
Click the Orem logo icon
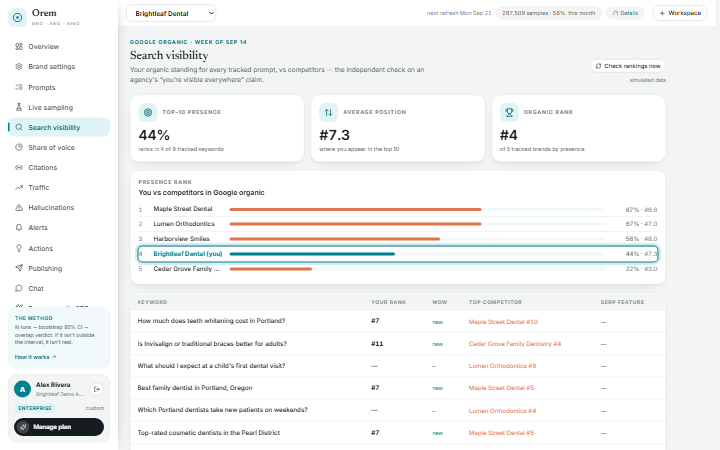(x=17, y=17)
